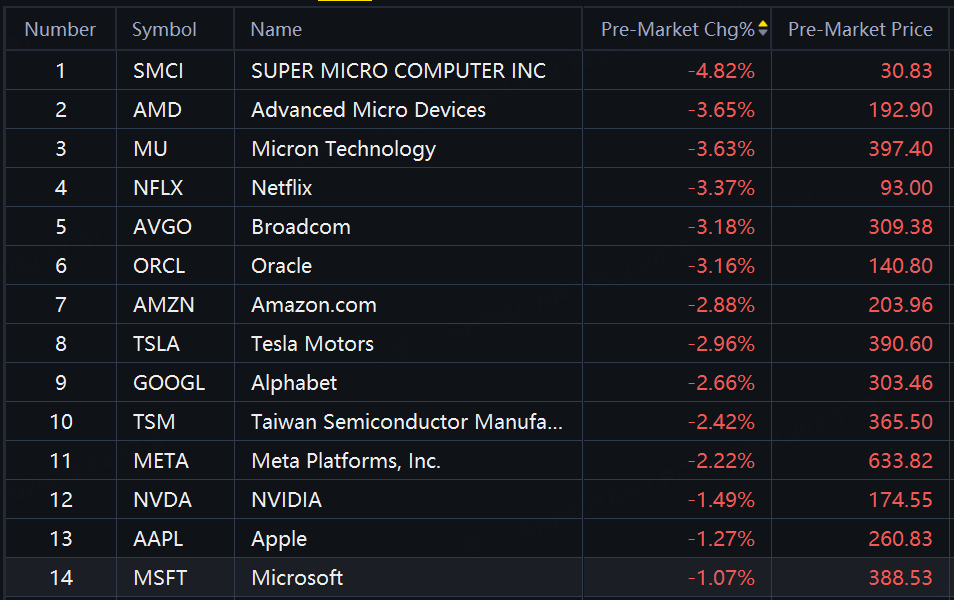
Task: Open the SMCI symbol link
Action: click(x=158, y=71)
